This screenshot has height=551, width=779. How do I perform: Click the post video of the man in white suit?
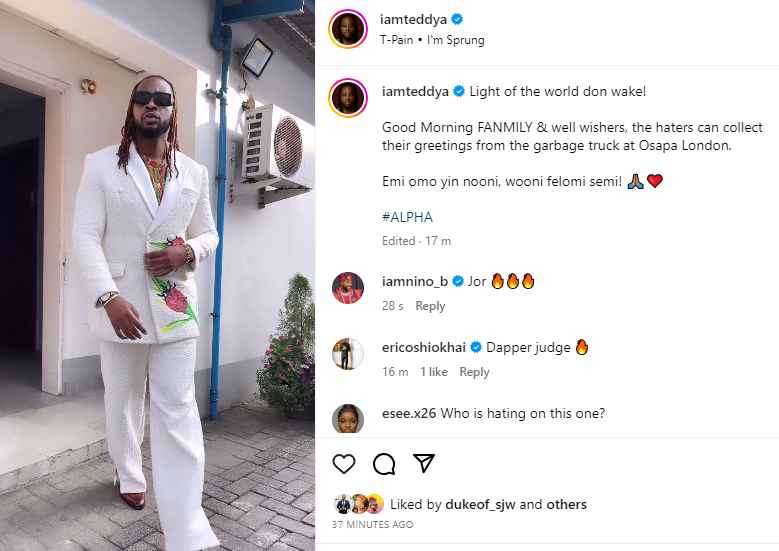tap(157, 275)
